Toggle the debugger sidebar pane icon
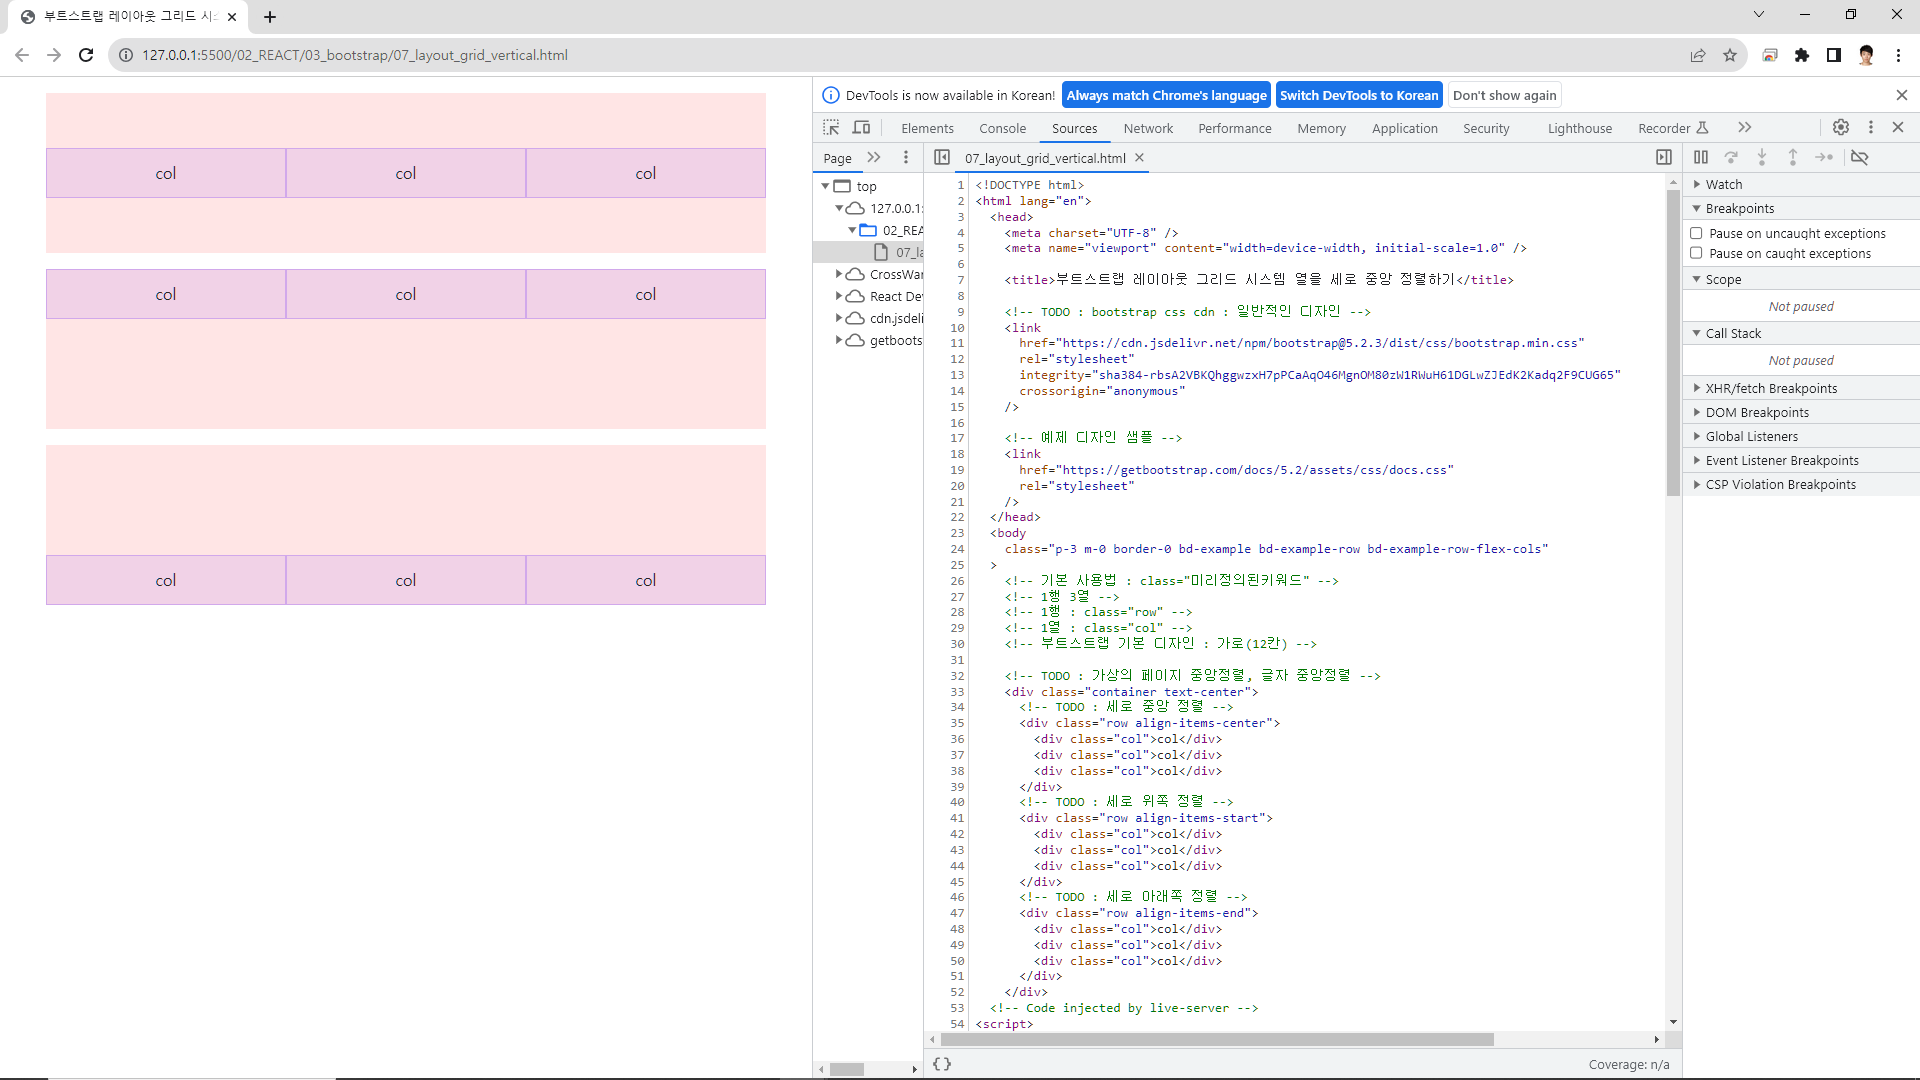 (x=1664, y=158)
